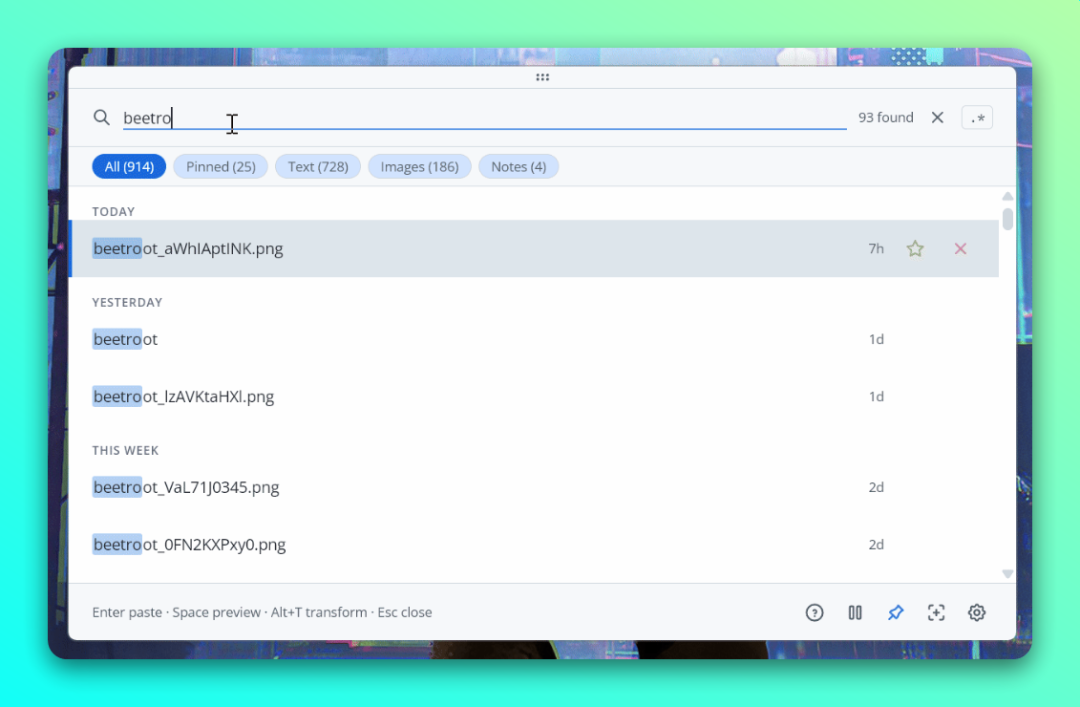Pin beetroot_aWhIAptINK.png with star icon
1080x707 pixels.
915,249
